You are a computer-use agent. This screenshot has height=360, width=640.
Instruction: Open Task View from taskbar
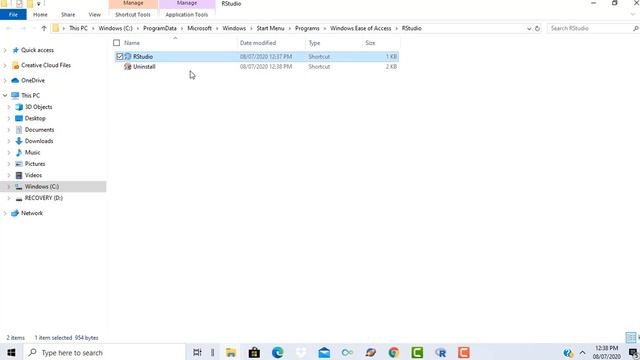click(197, 352)
